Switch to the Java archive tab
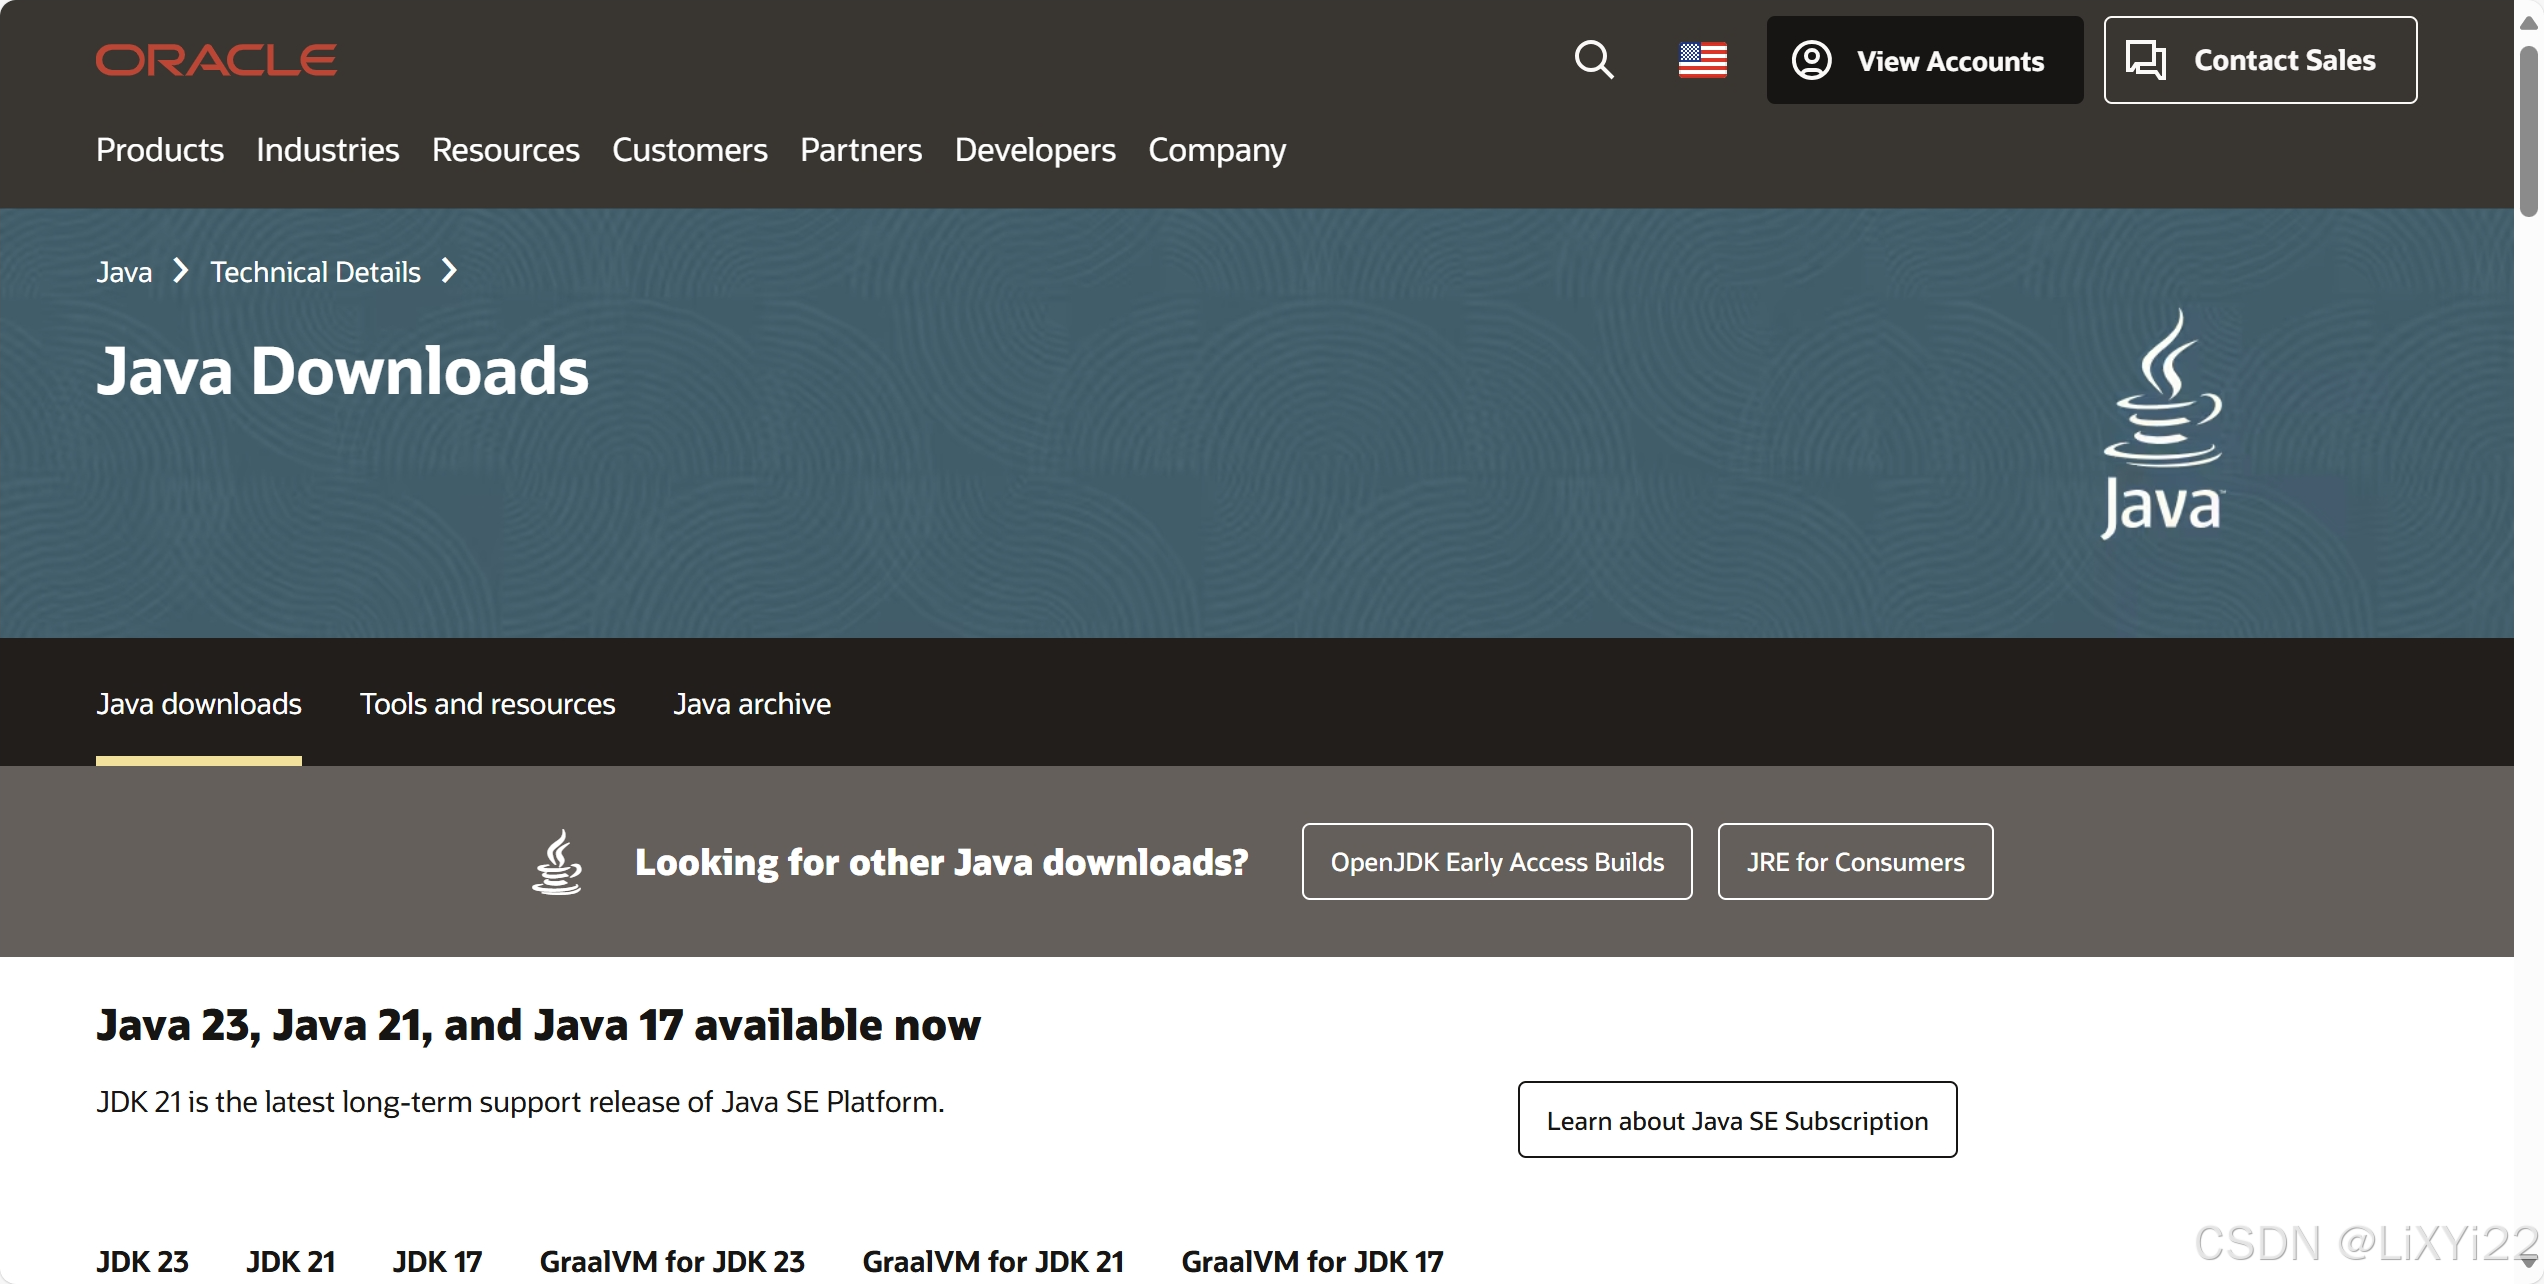Viewport: 2544px width, 1284px height. coord(751,704)
